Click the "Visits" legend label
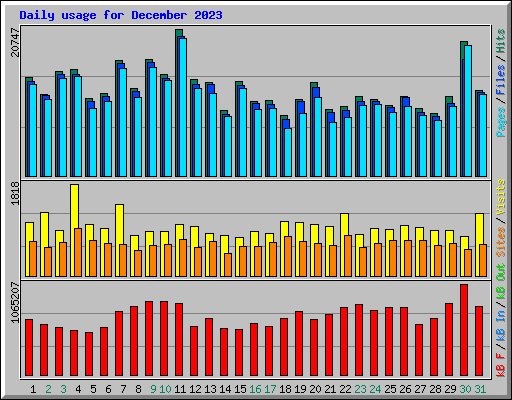The image size is (512, 400). point(501,197)
